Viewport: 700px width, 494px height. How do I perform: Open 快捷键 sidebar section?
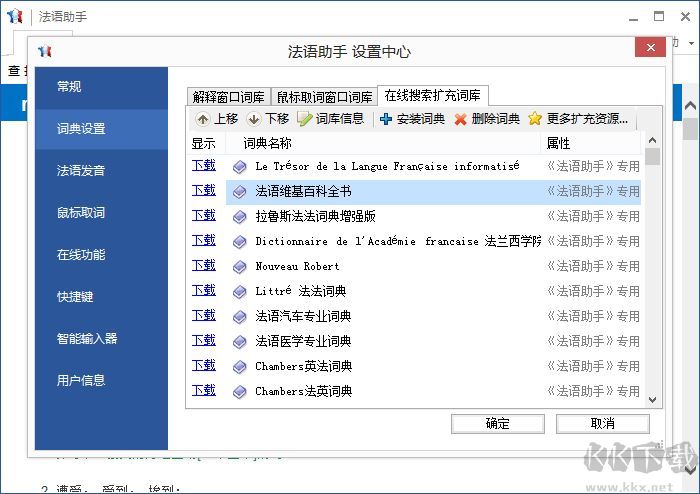[x=101, y=296]
